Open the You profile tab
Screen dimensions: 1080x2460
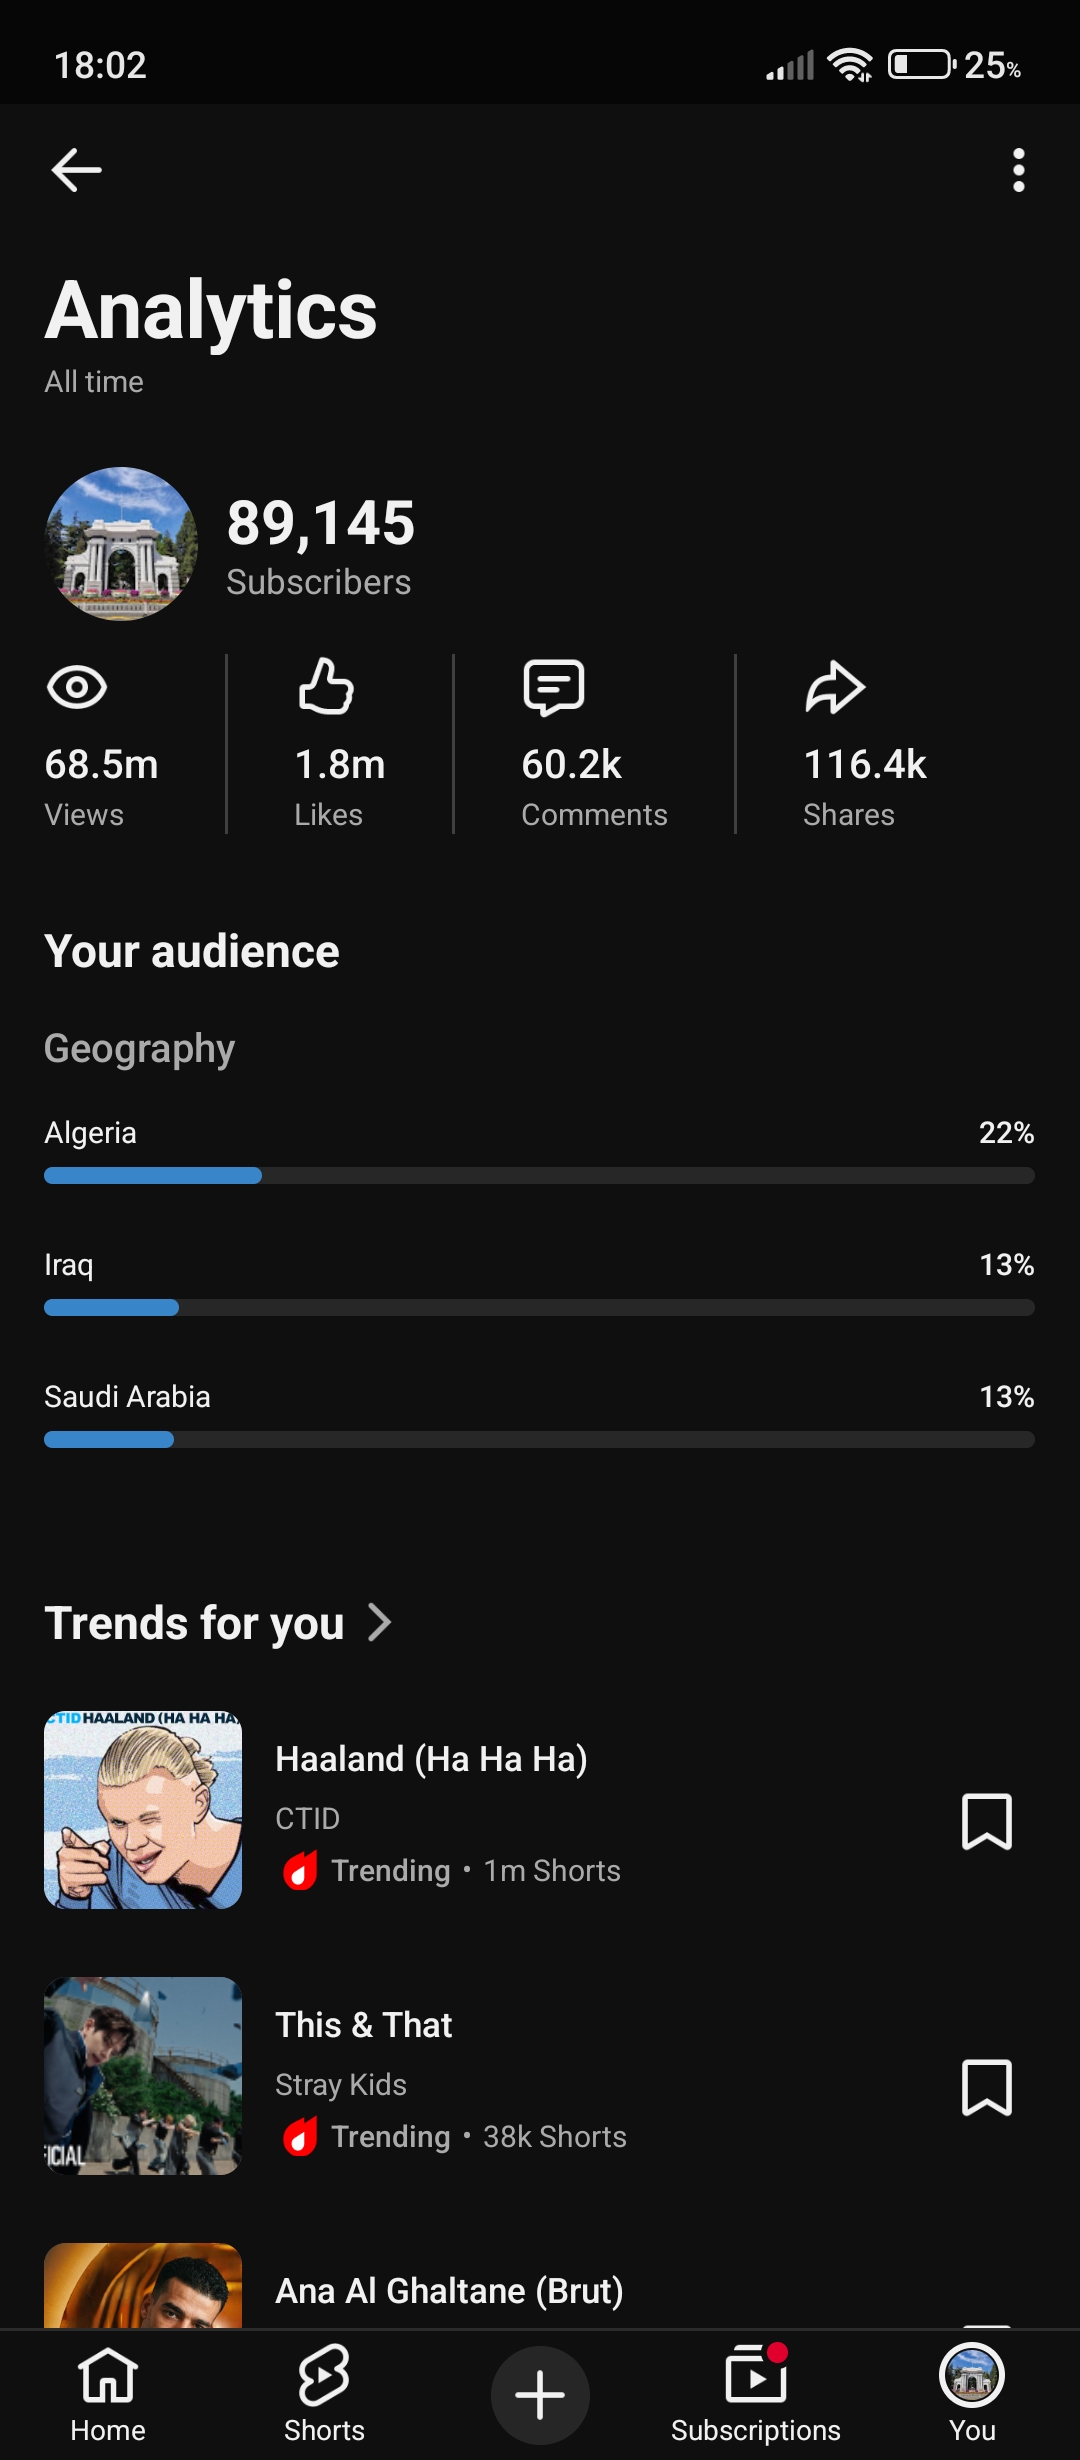(972, 2395)
